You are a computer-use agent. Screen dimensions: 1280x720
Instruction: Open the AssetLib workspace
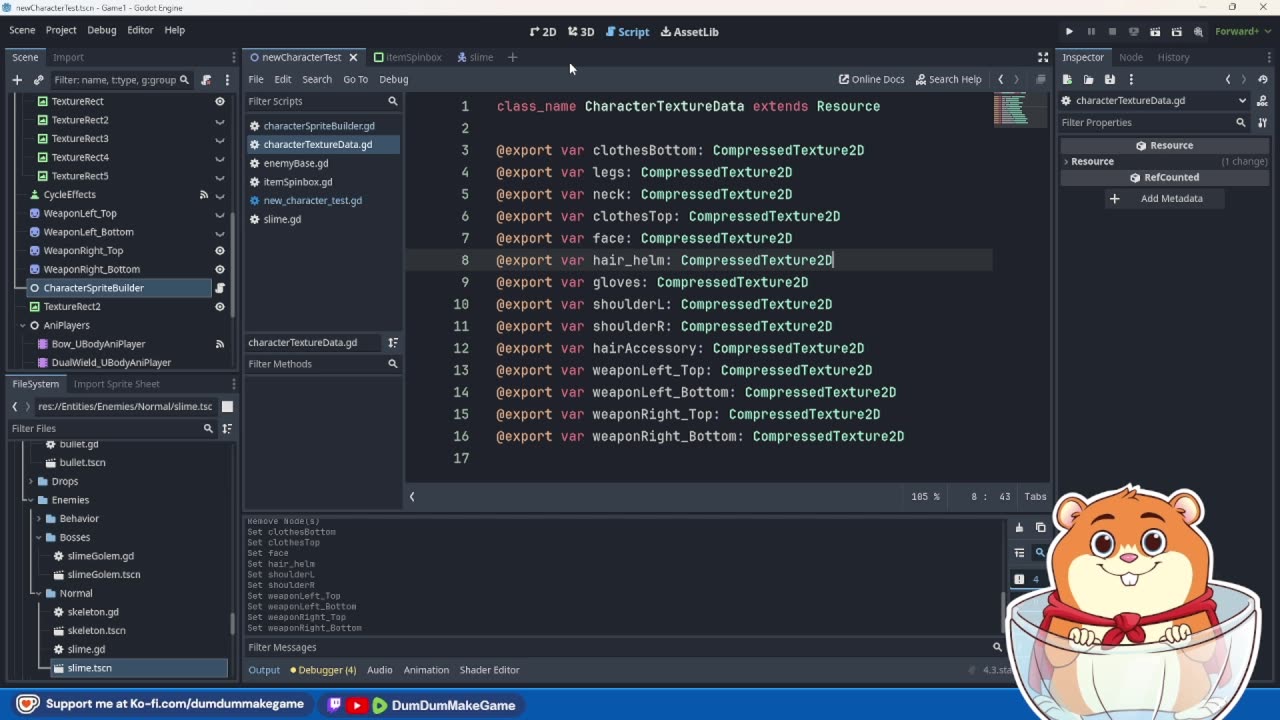click(689, 32)
